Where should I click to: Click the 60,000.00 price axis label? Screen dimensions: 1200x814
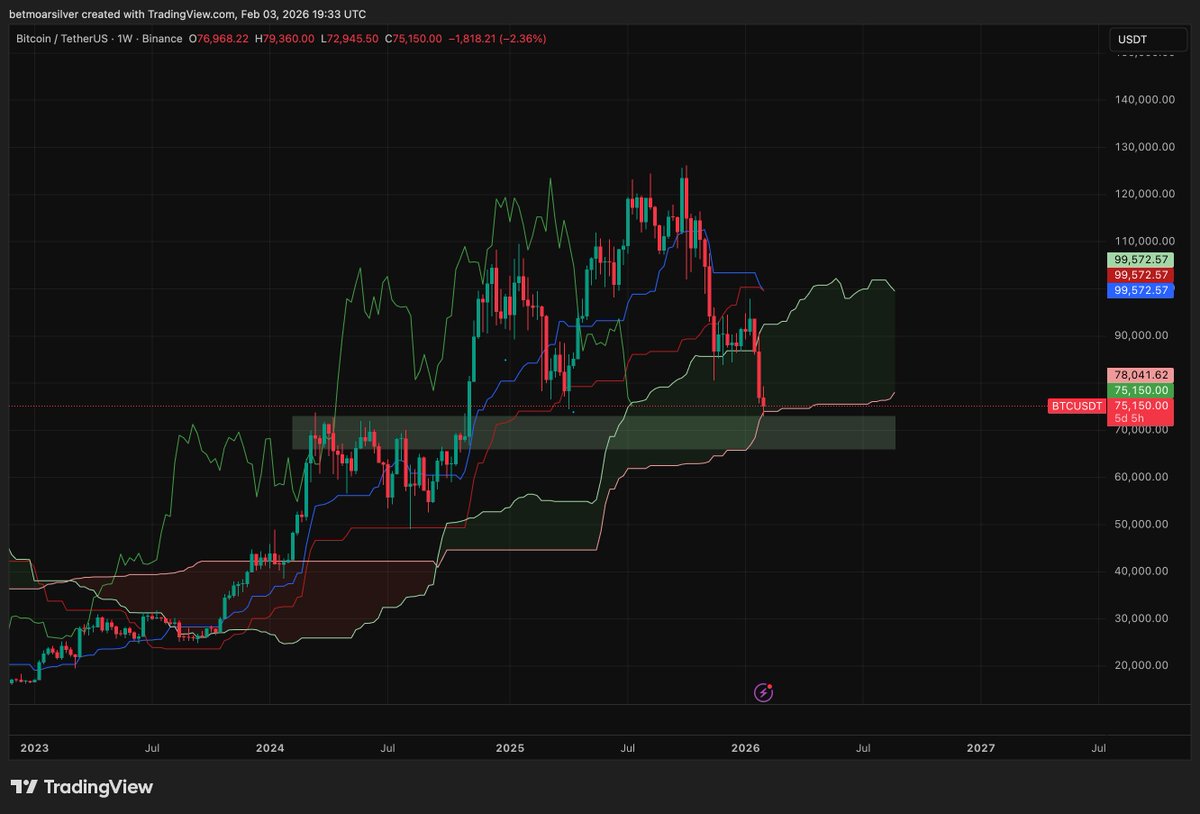tap(1141, 477)
